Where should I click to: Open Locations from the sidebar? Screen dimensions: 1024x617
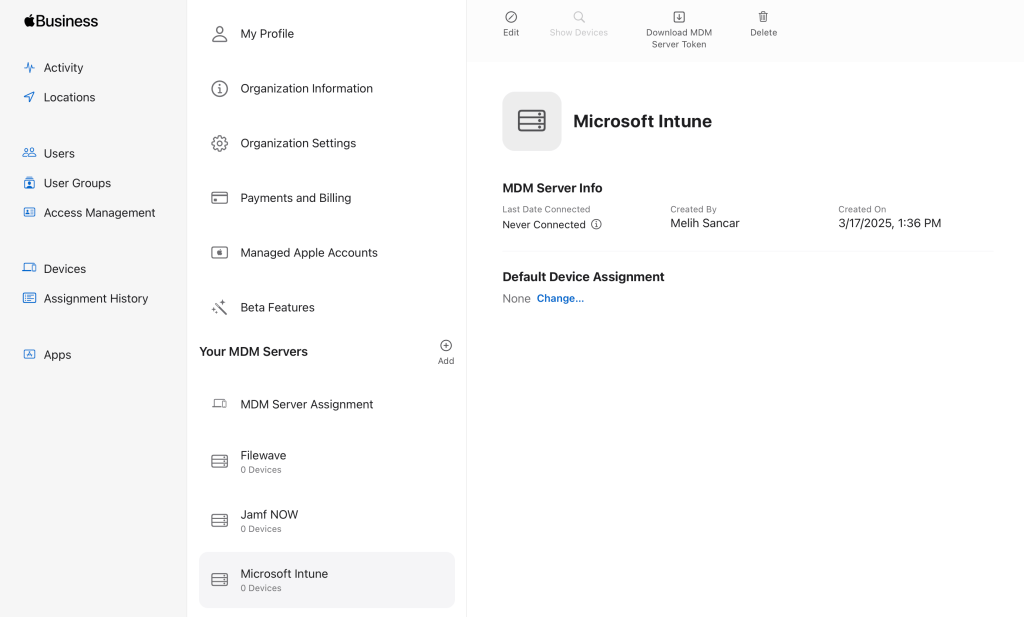[x=69, y=97]
